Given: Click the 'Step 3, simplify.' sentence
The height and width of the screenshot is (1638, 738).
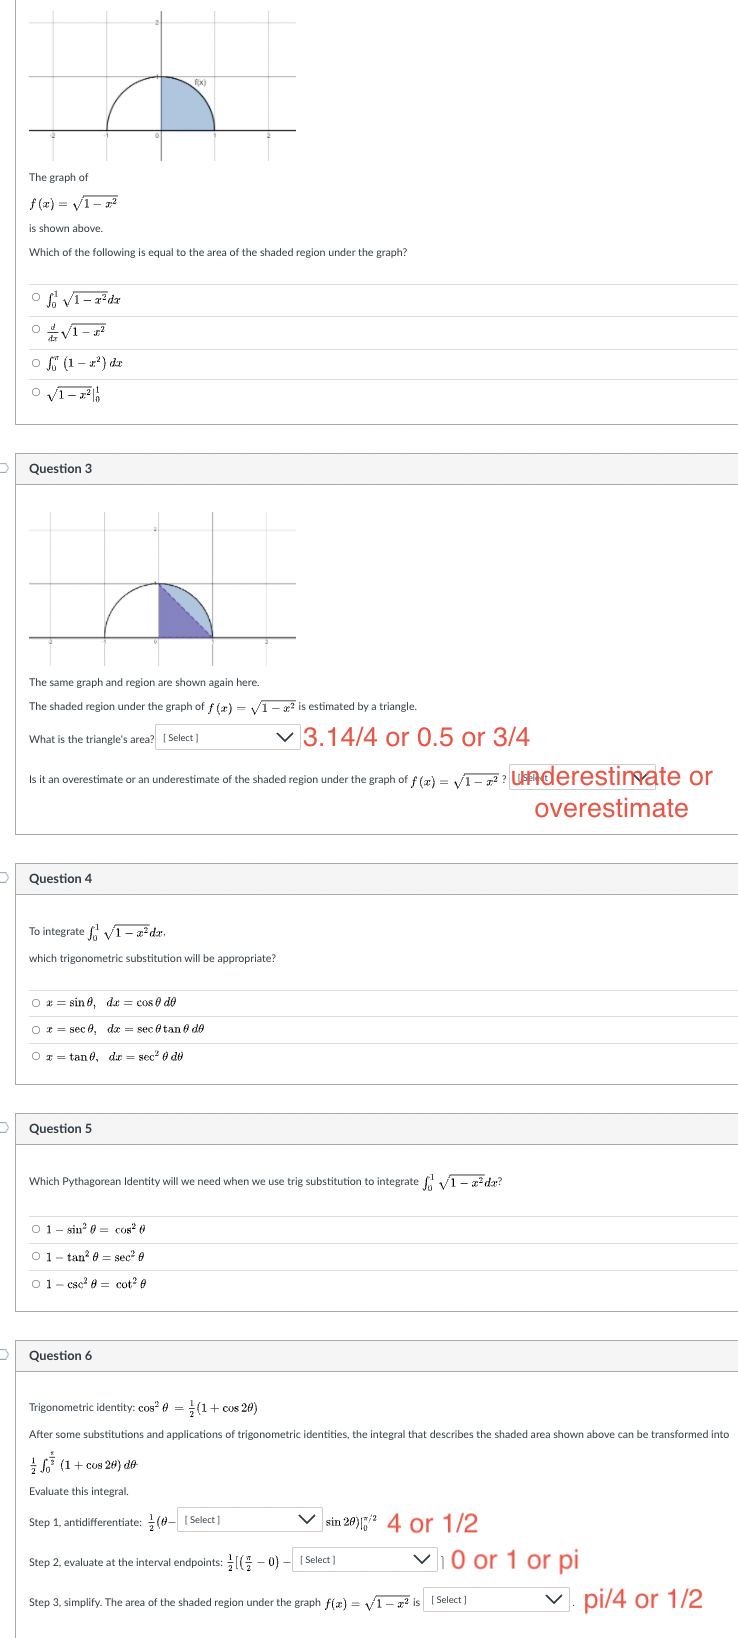Looking at the screenshot, I should pos(225,1602).
